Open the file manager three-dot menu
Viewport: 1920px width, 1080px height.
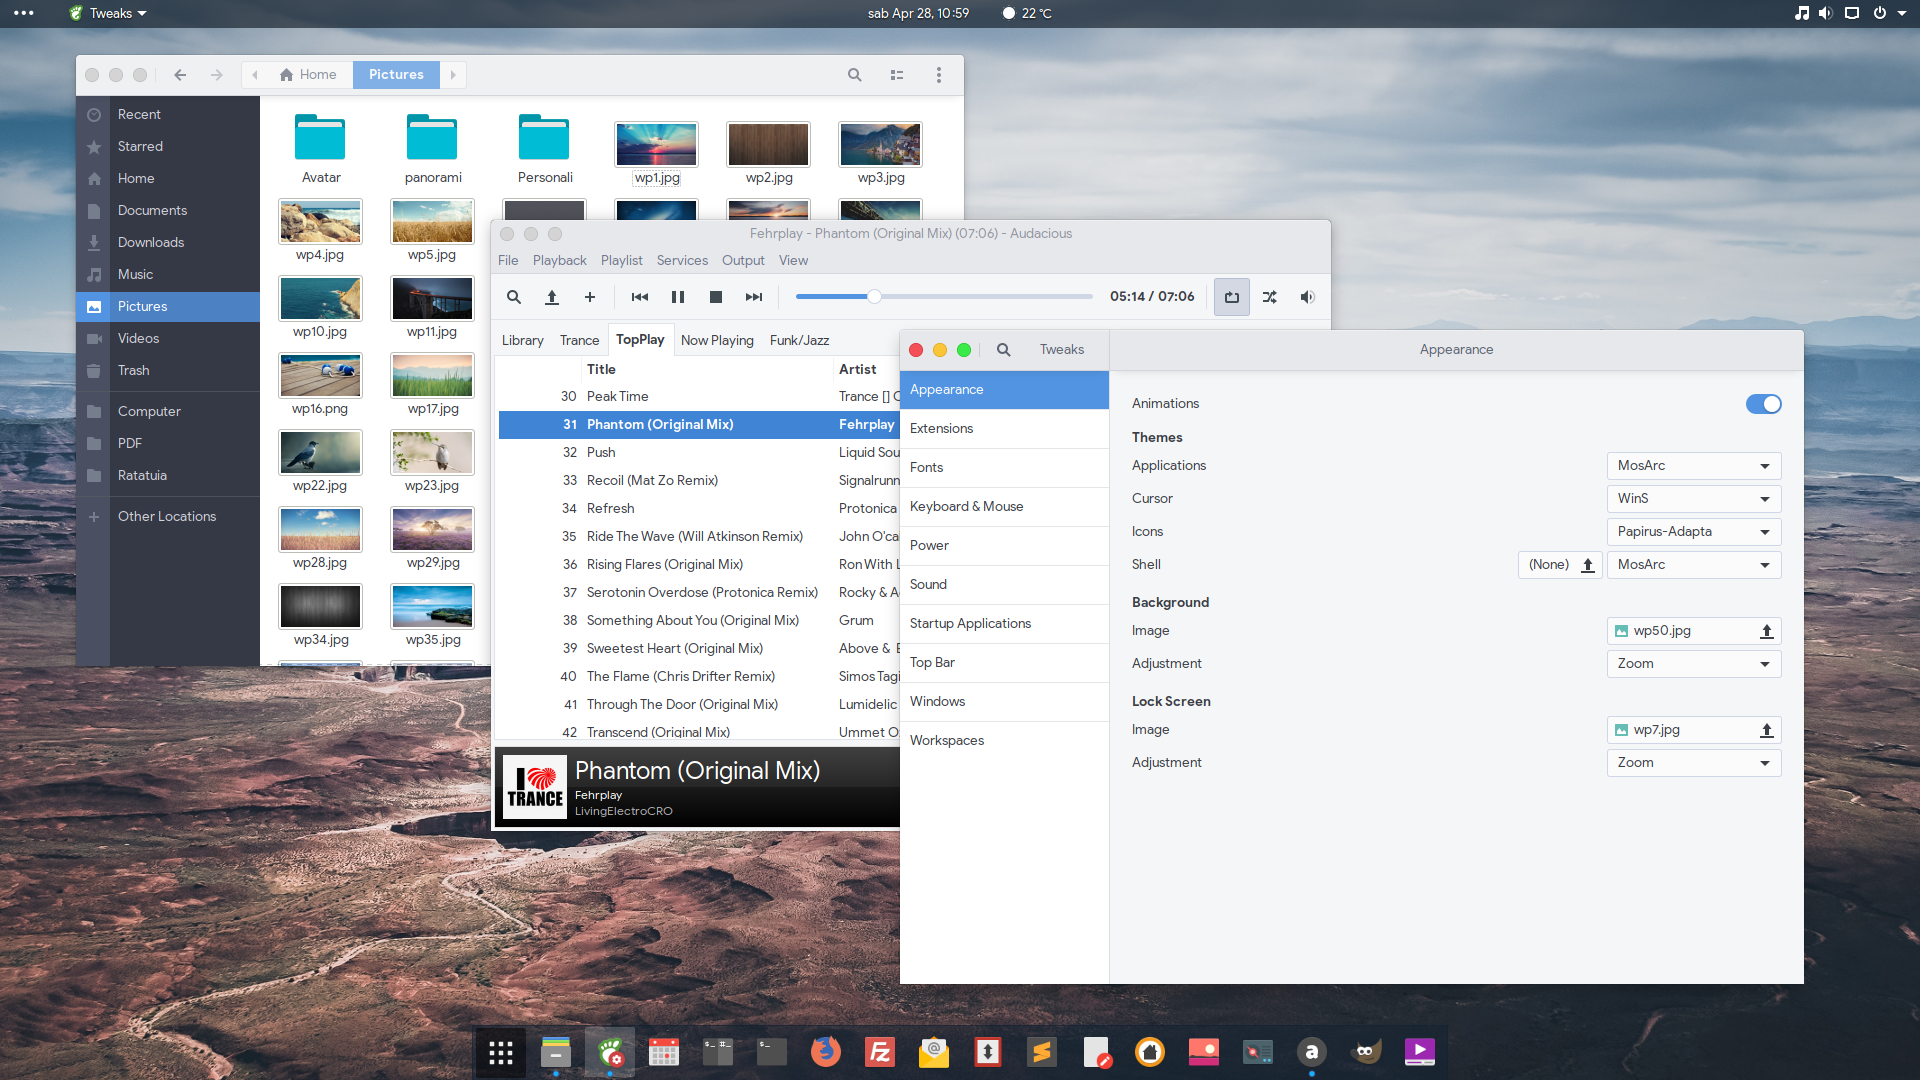tap(938, 75)
